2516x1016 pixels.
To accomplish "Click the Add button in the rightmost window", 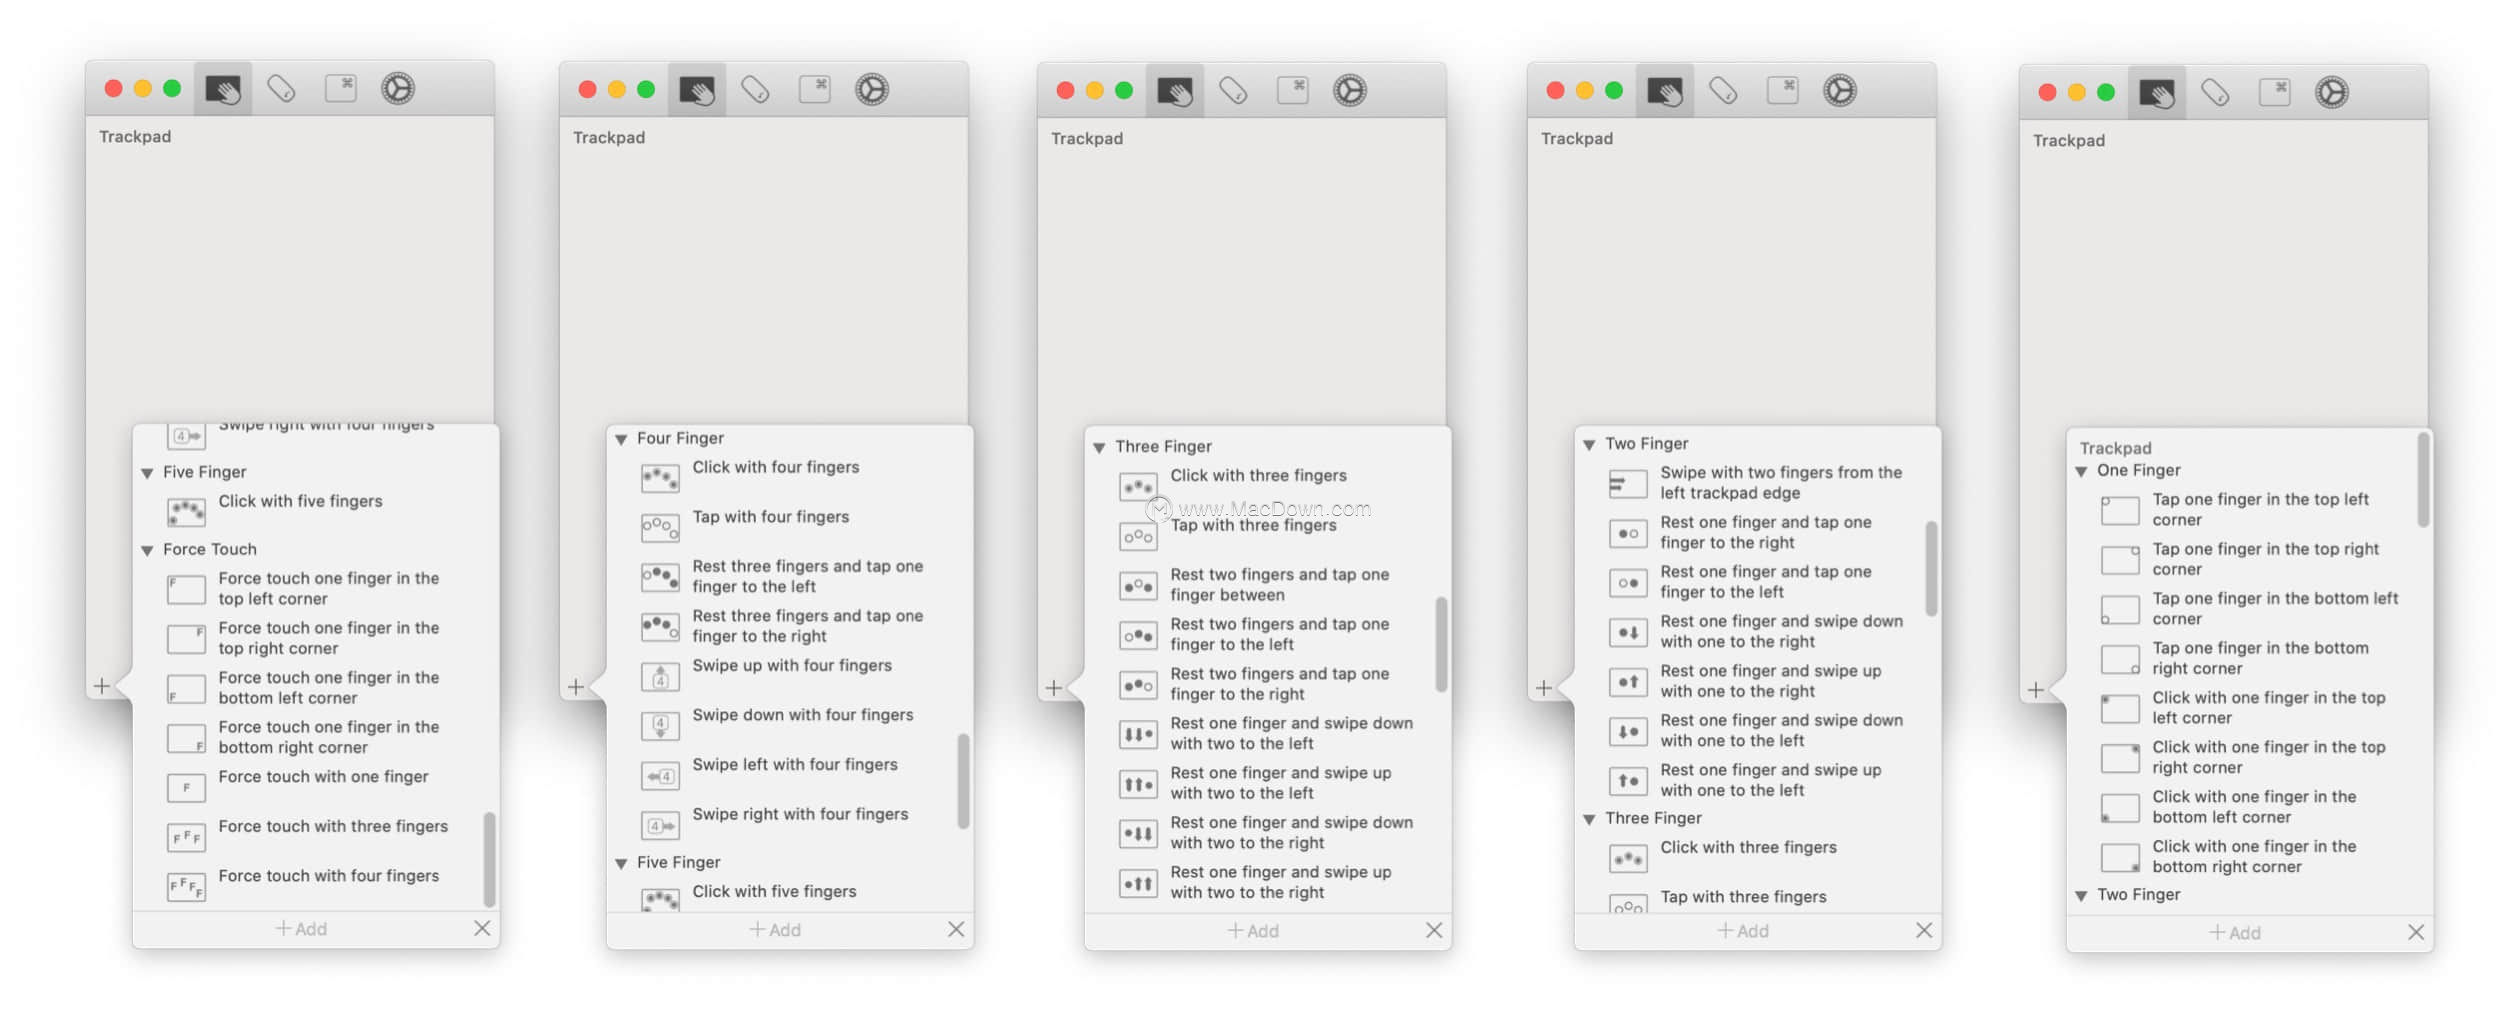I will click(2235, 933).
